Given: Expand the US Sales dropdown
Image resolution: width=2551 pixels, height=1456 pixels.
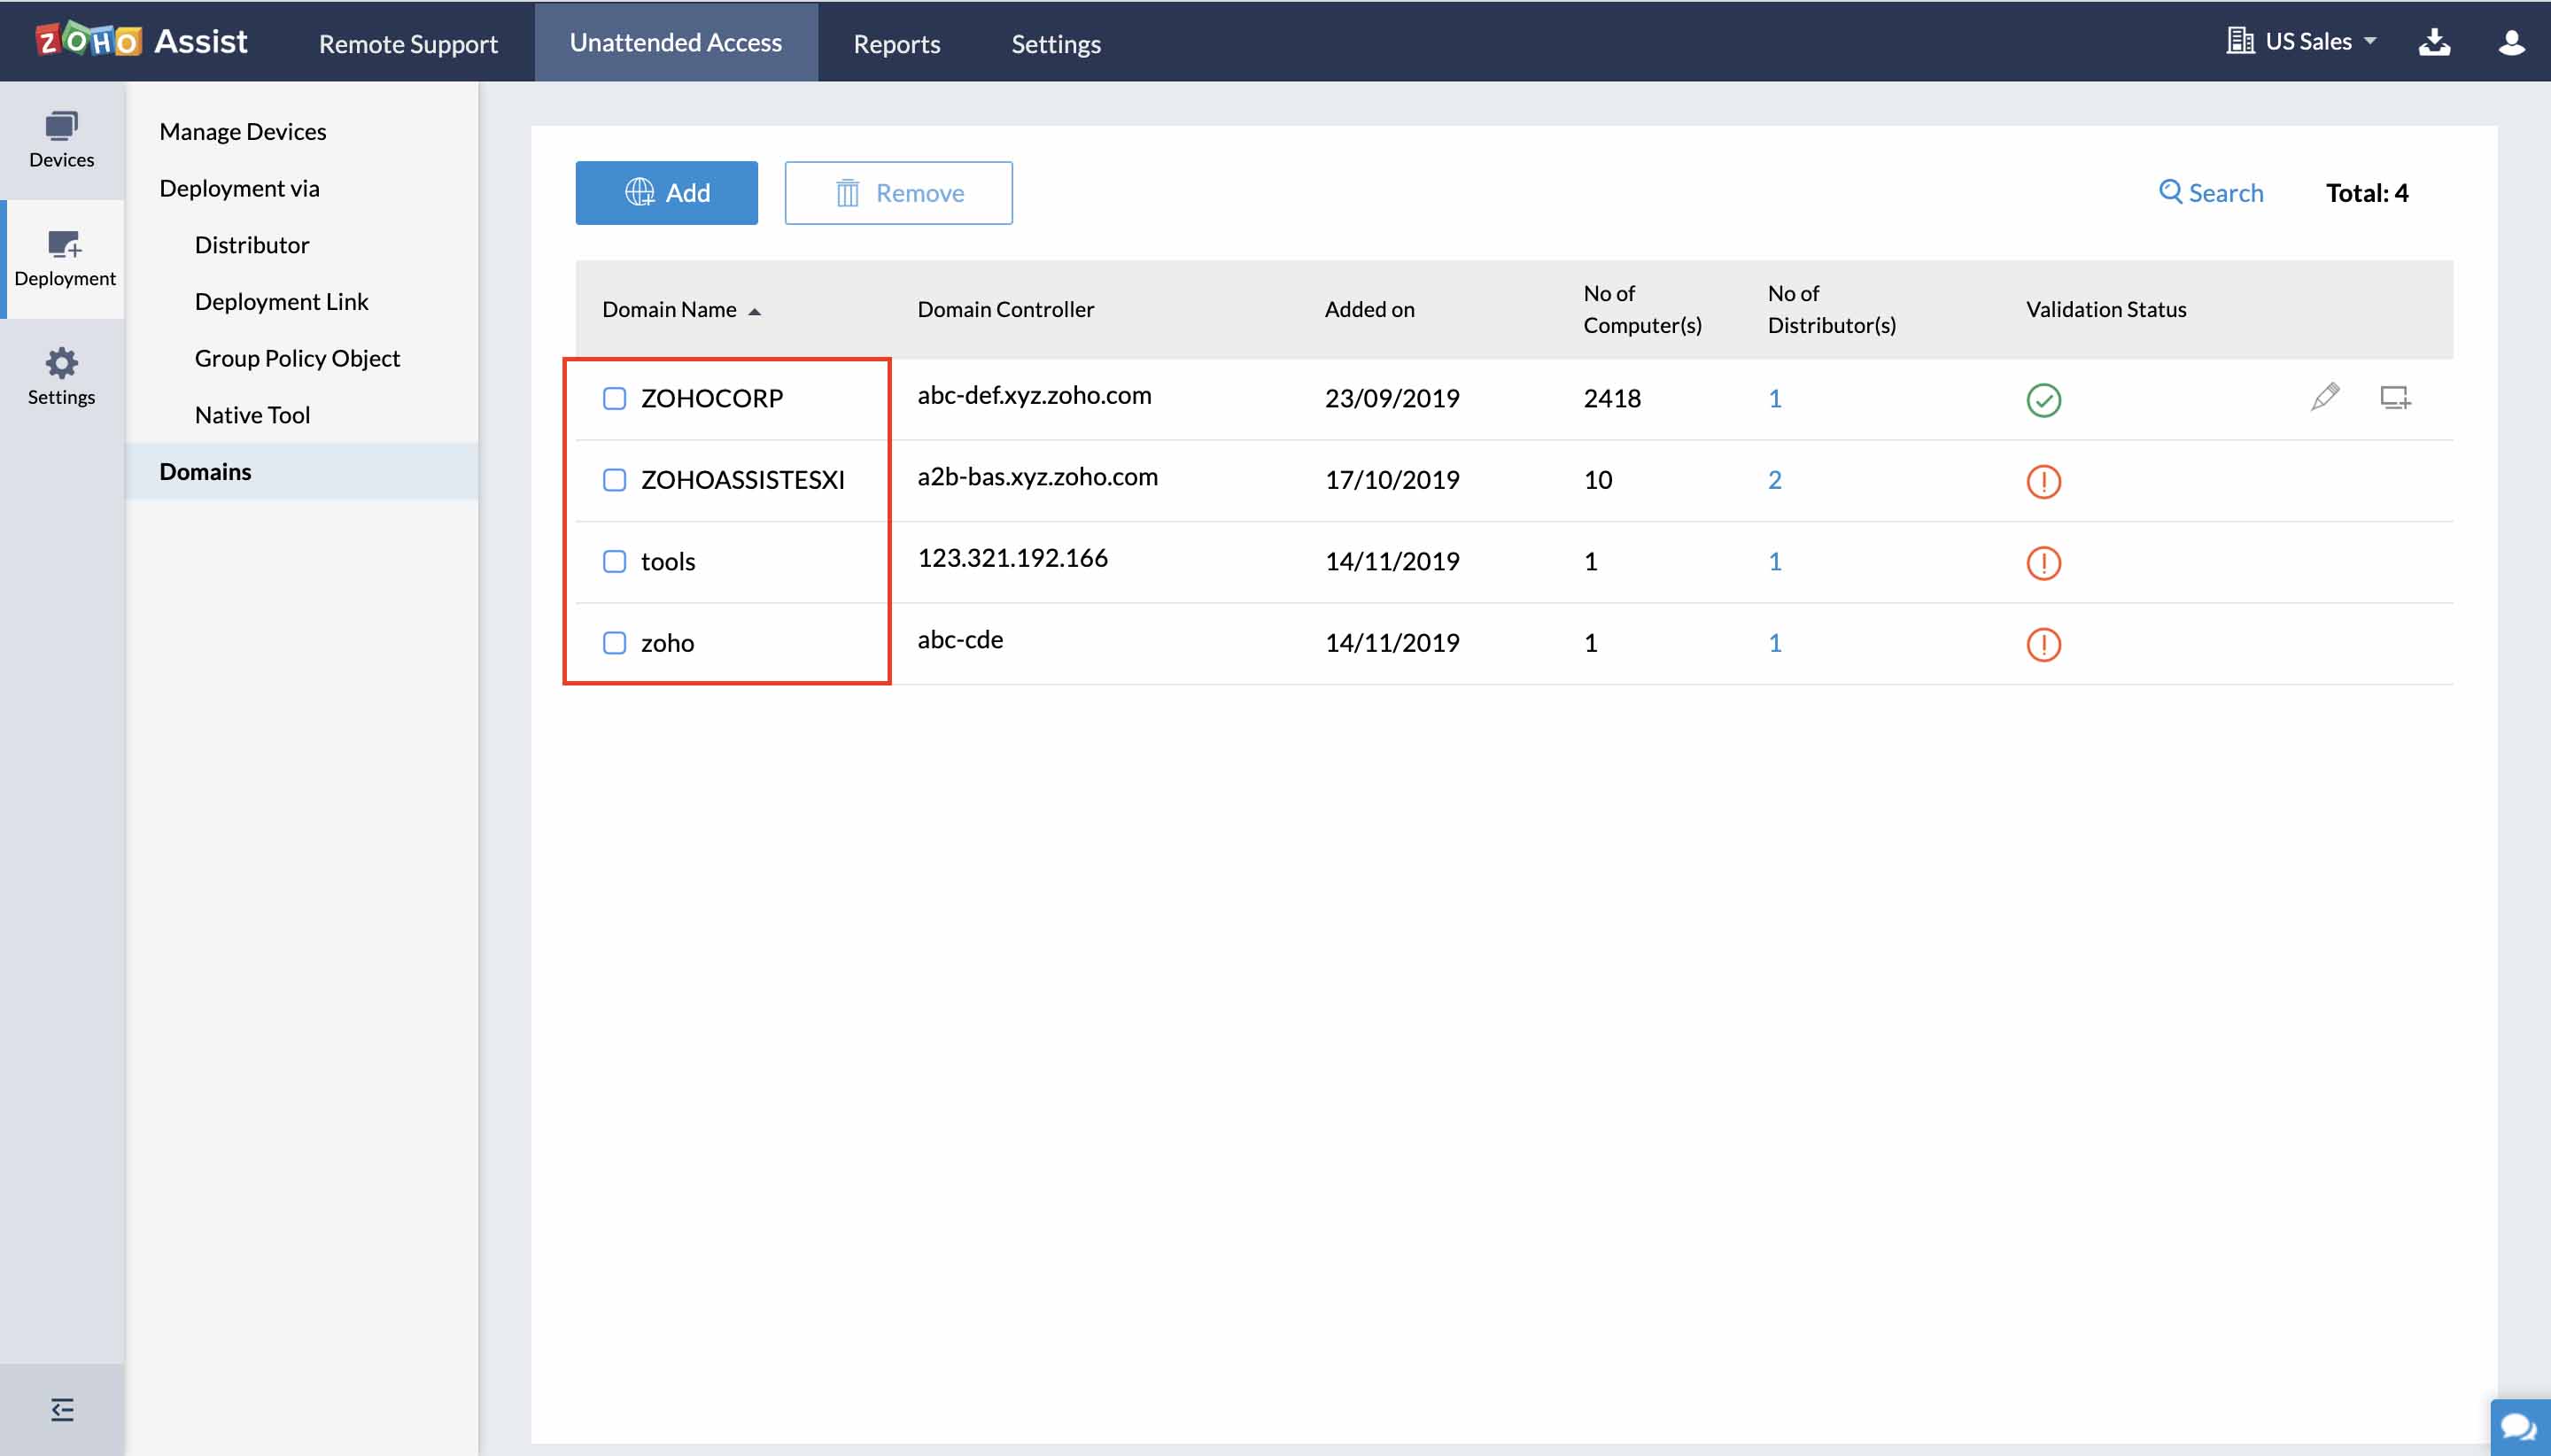Looking at the screenshot, I should (x=2320, y=41).
